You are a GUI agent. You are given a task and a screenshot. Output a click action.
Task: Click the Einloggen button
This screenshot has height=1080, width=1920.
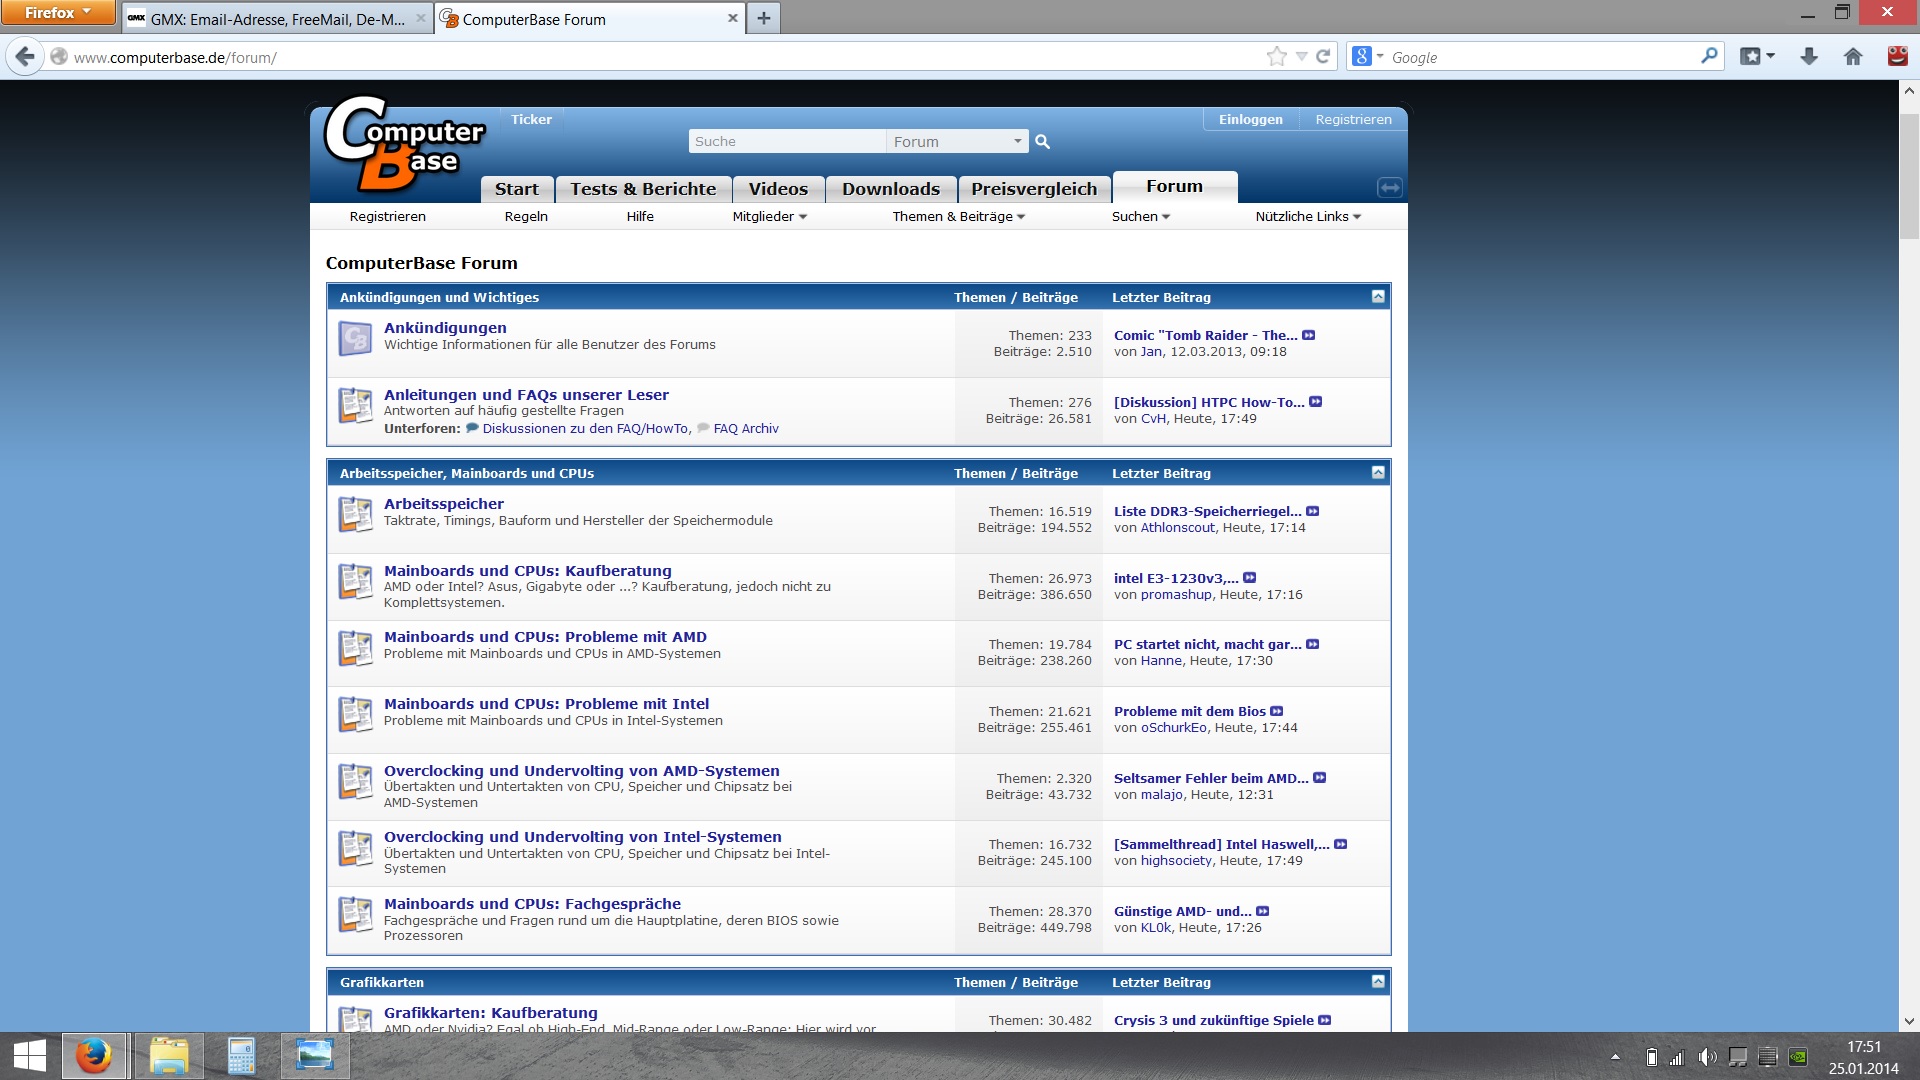[x=1250, y=120]
